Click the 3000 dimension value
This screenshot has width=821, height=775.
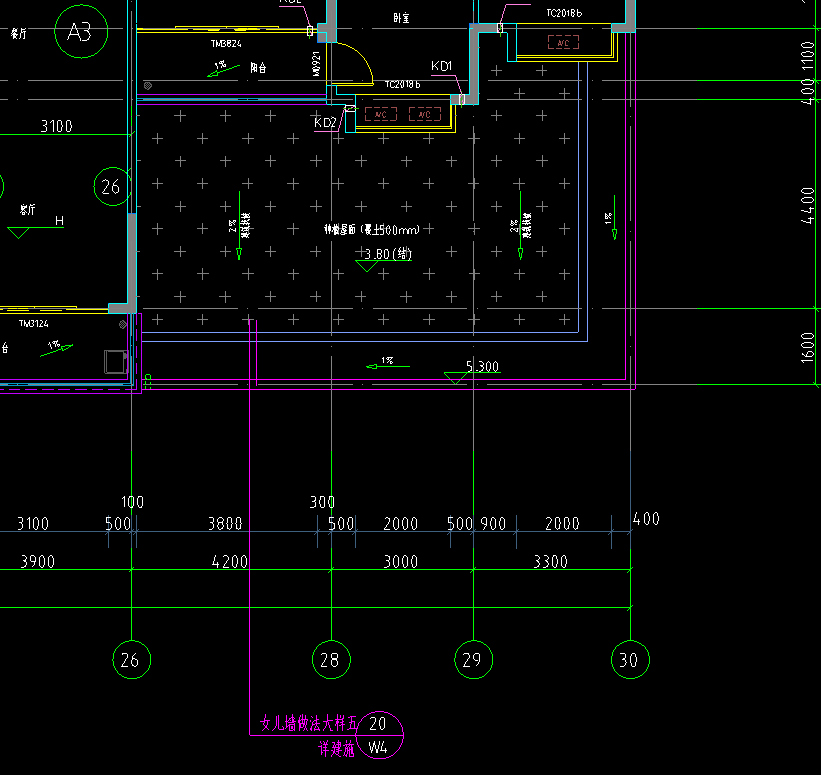point(401,561)
